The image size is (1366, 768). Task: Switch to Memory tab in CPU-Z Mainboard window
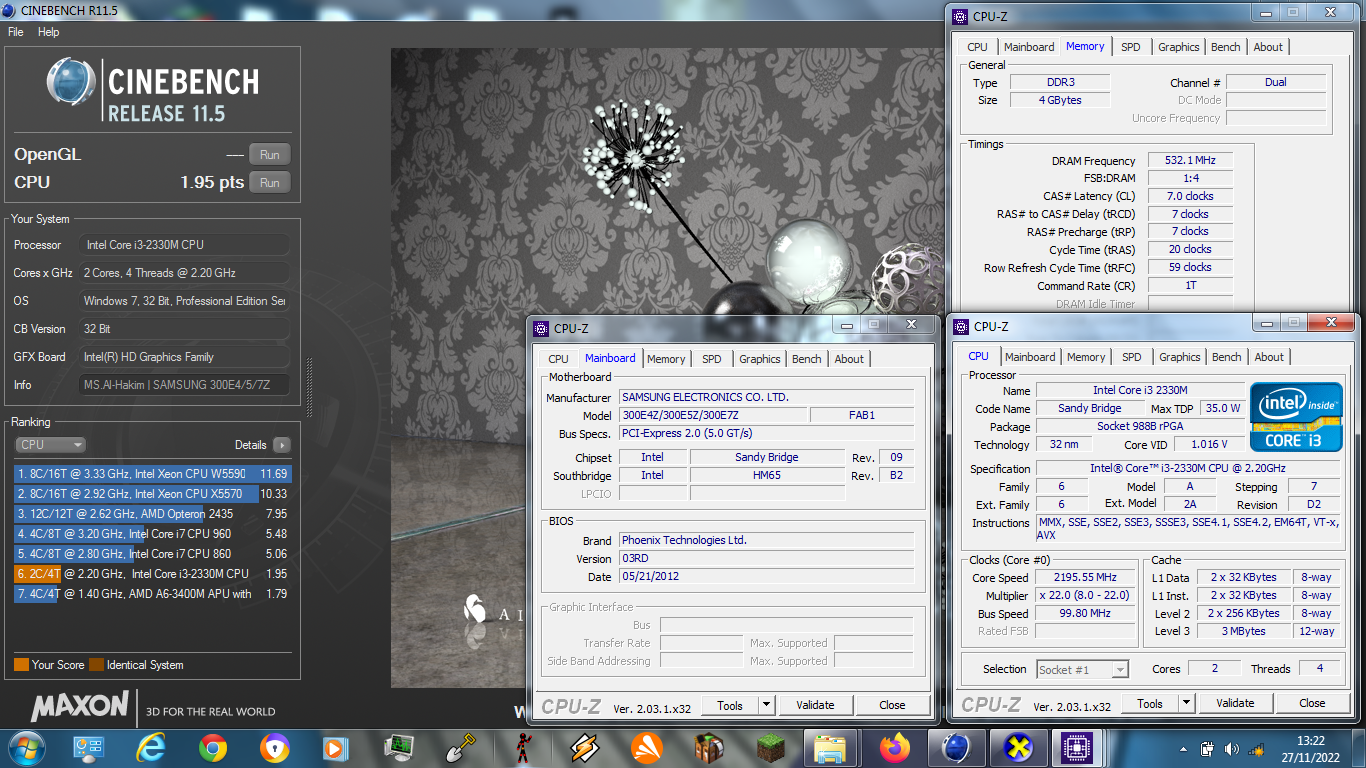(666, 359)
